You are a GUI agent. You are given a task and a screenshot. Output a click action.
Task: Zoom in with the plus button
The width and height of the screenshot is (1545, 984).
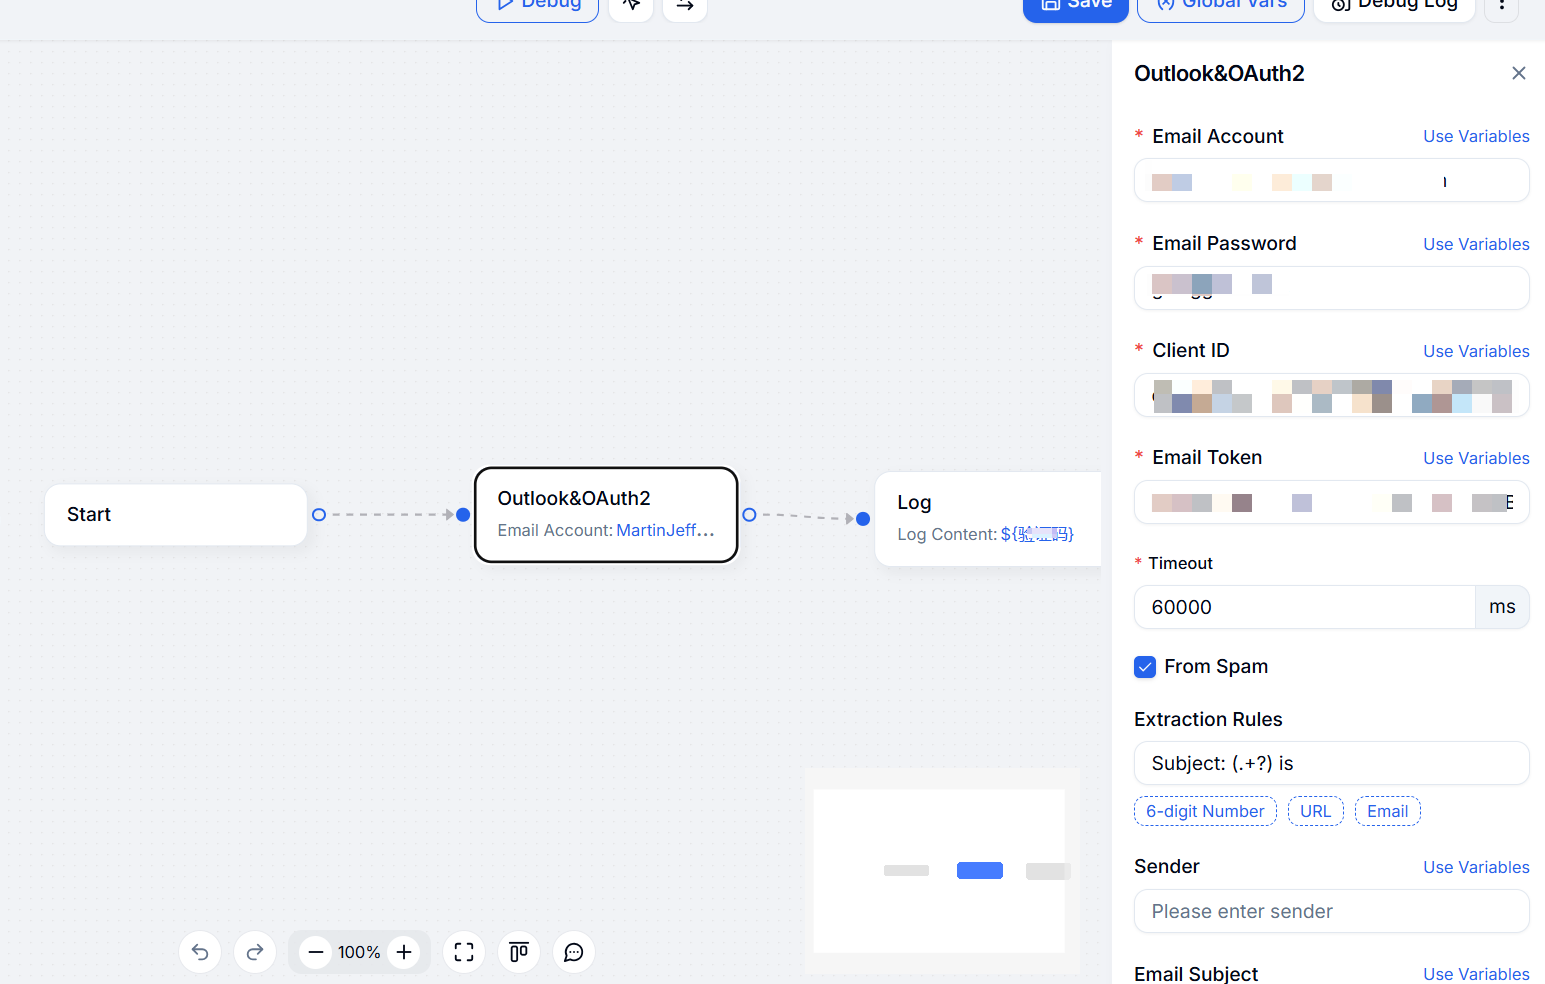click(404, 952)
